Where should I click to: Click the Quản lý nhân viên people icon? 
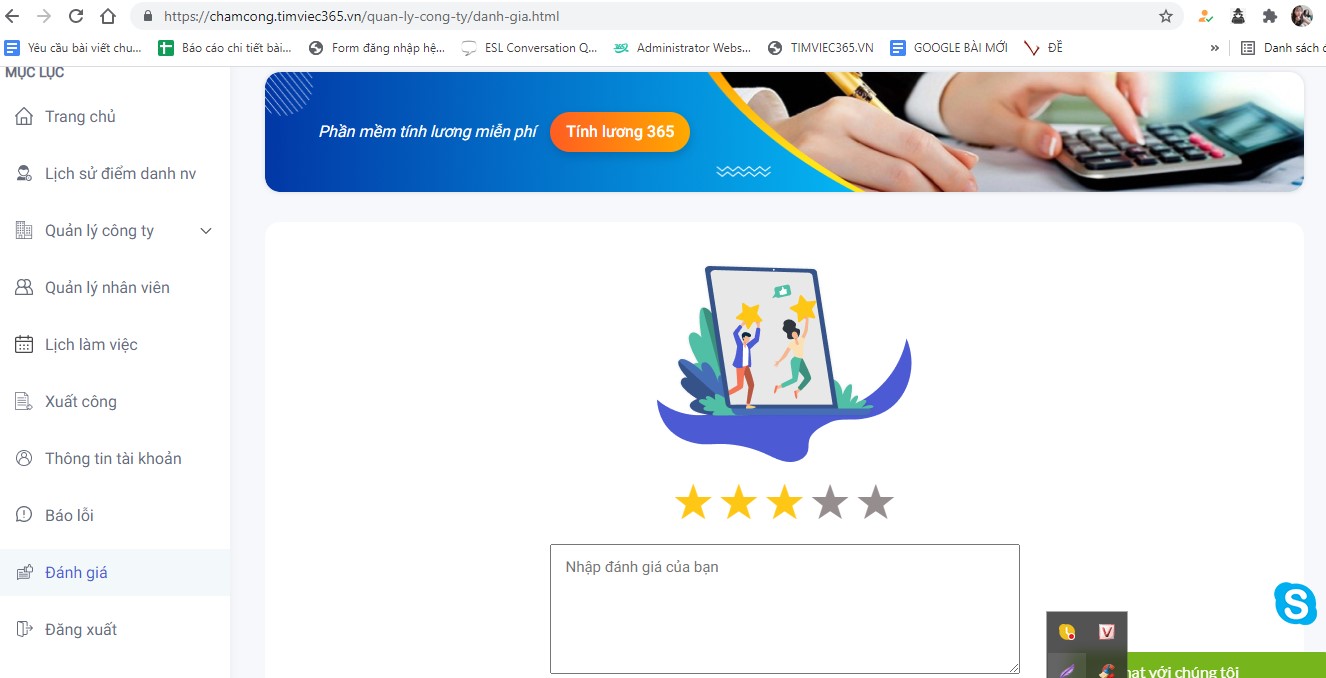coord(24,287)
